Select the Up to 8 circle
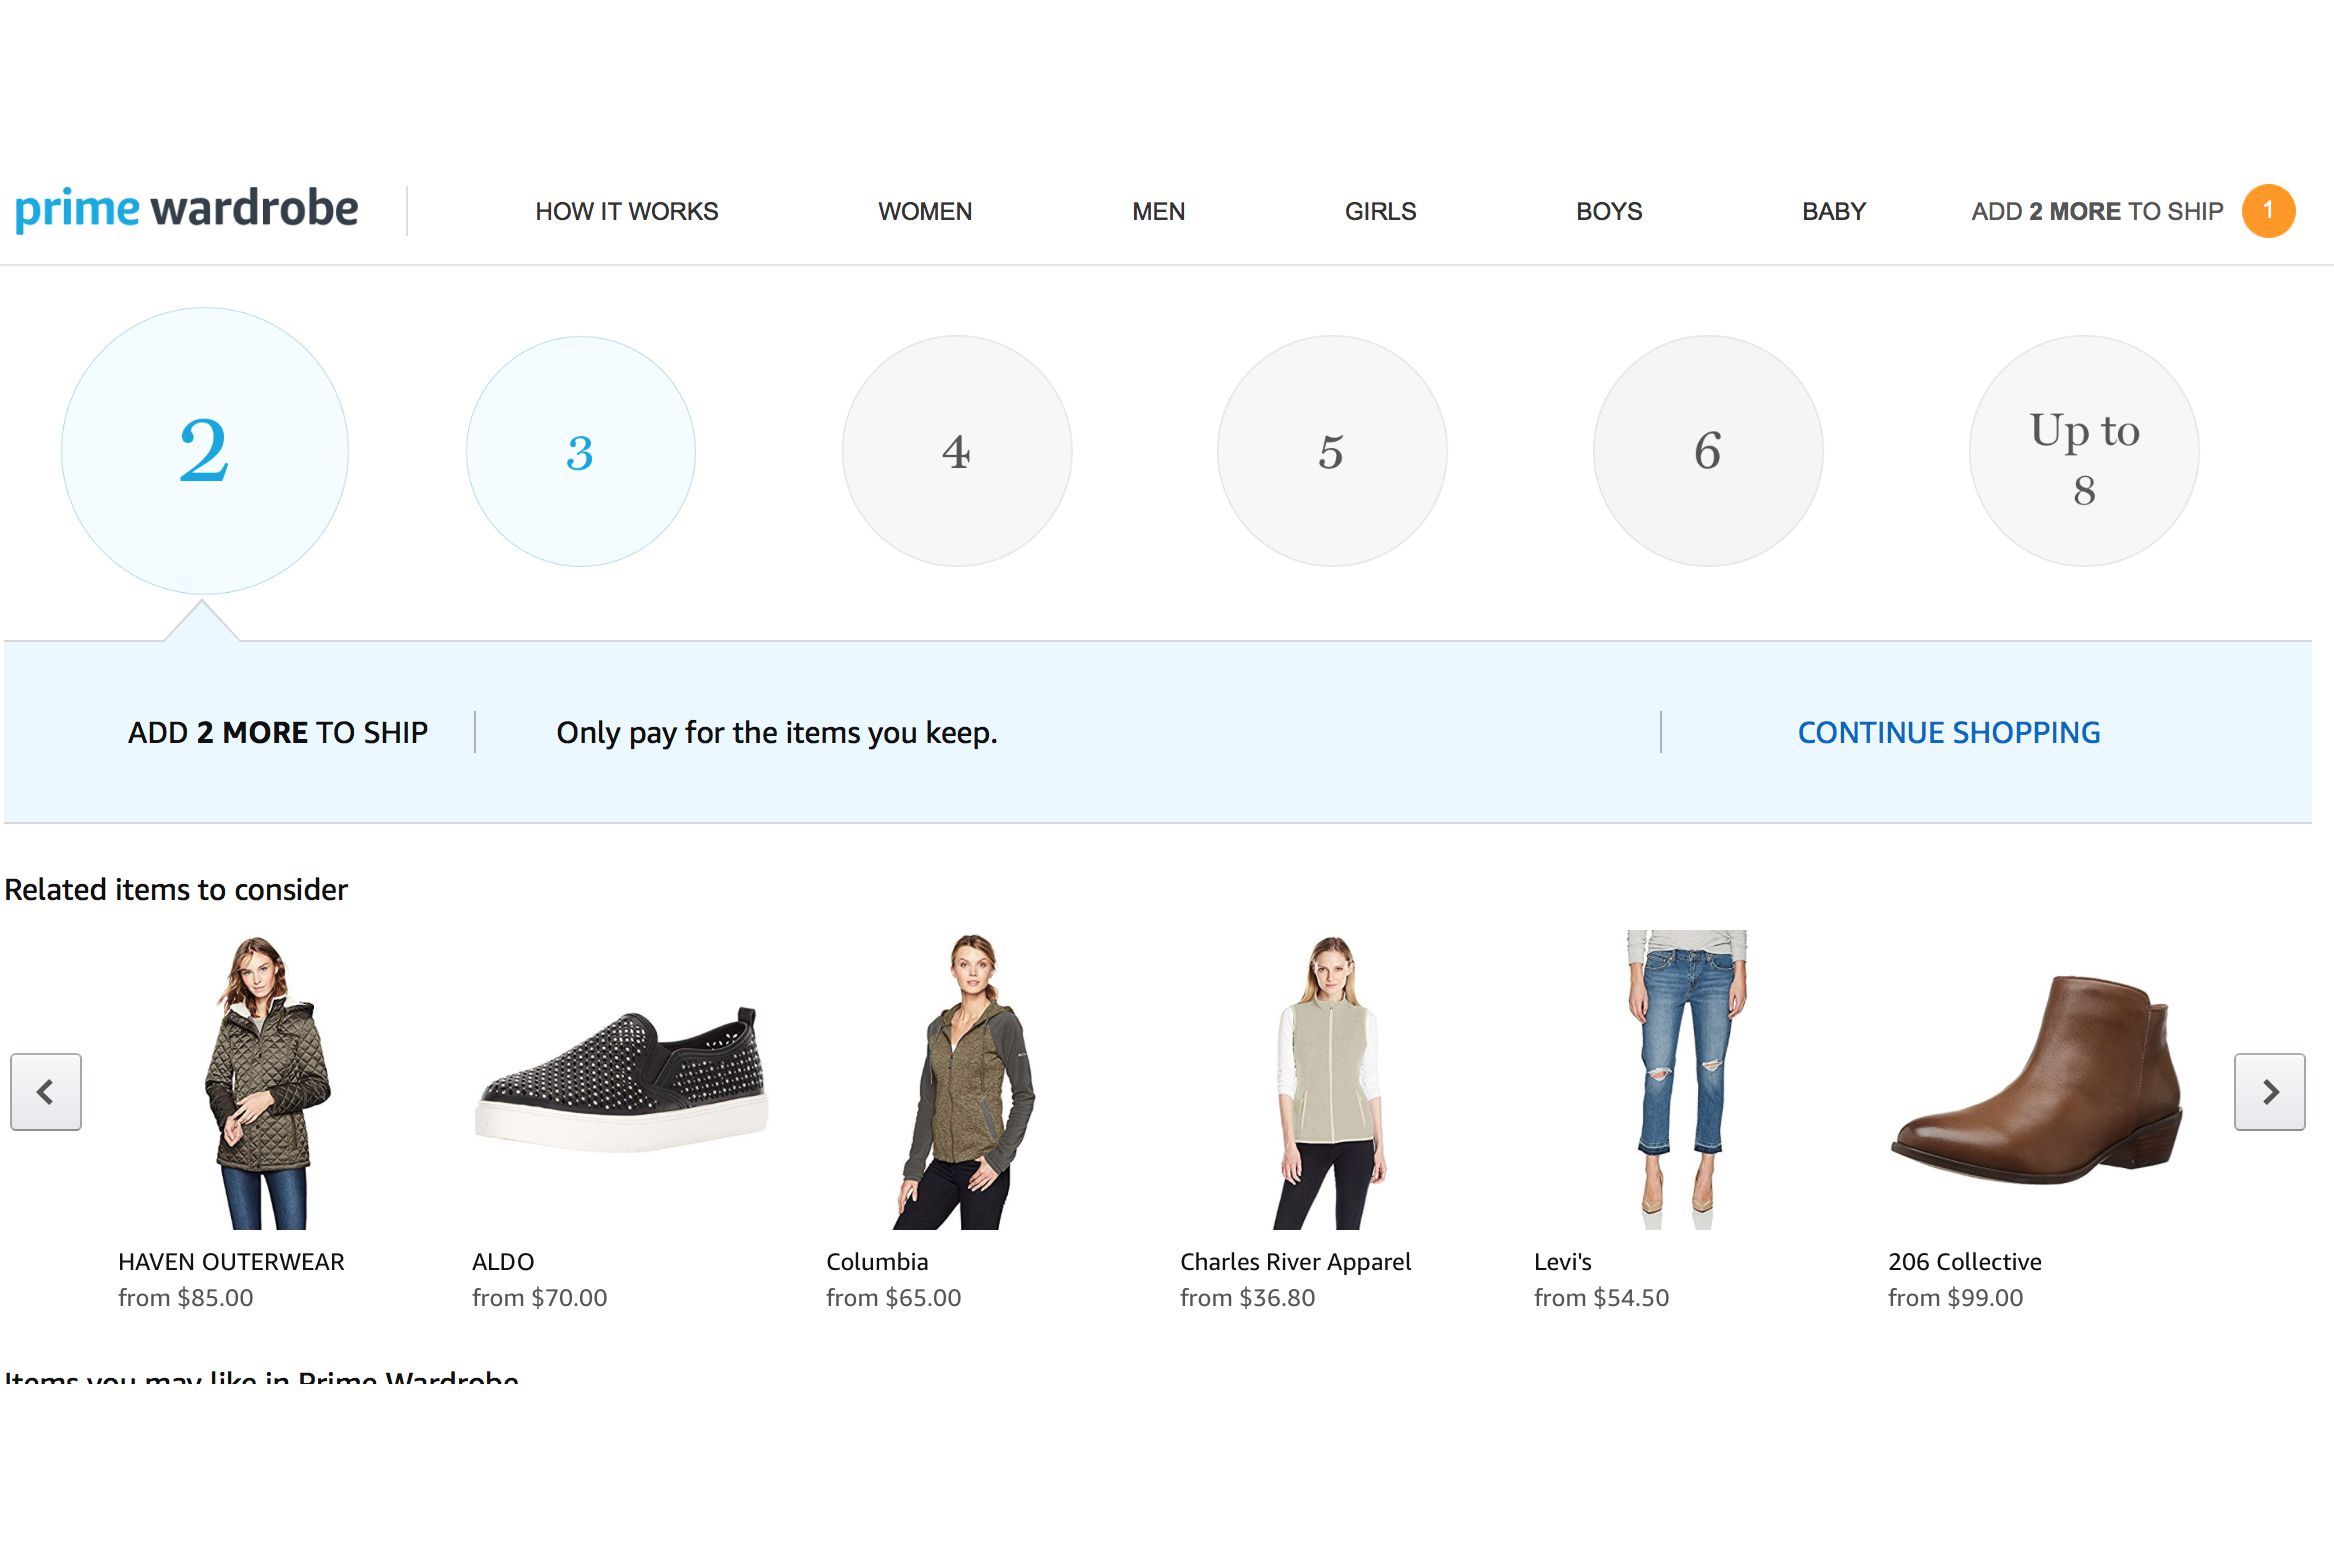 (x=2084, y=451)
